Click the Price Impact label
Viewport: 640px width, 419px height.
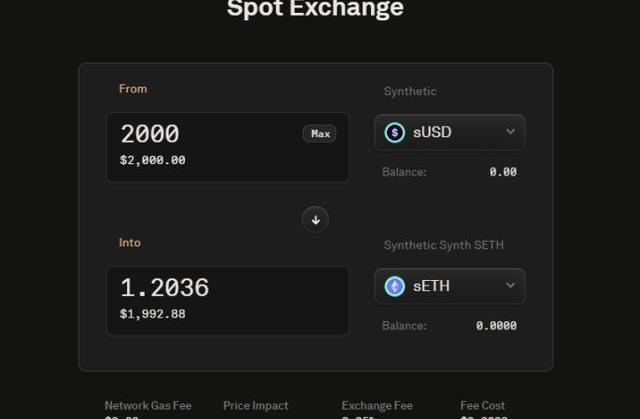coord(257,406)
